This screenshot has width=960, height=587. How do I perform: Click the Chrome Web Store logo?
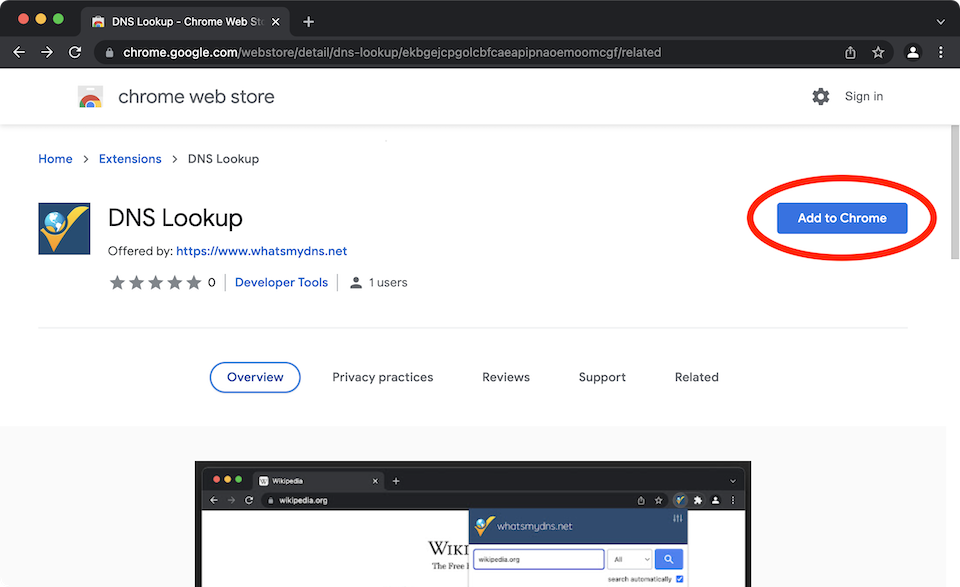(x=91, y=97)
